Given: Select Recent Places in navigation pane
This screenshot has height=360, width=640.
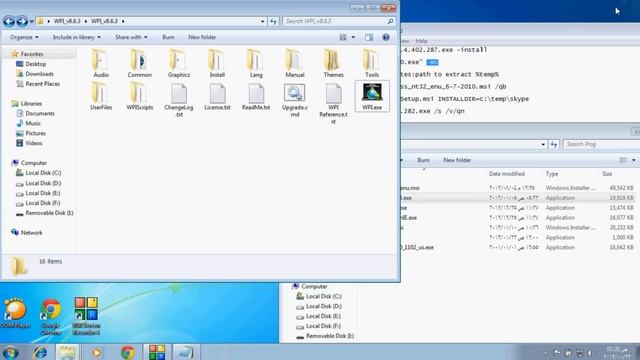Looking at the screenshot, I should click(42, 84).
